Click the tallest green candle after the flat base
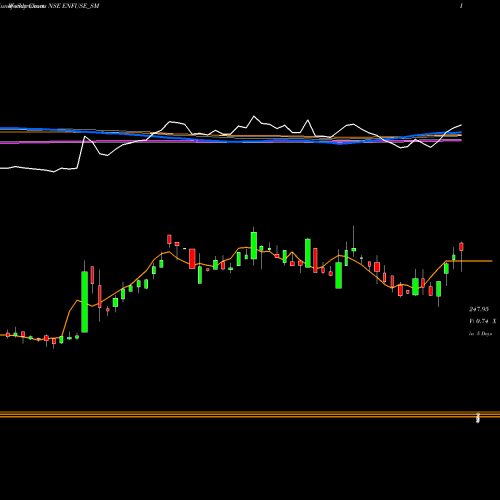Image resolution: width=500 pixels, height=500 pixels. coord(85,302)
